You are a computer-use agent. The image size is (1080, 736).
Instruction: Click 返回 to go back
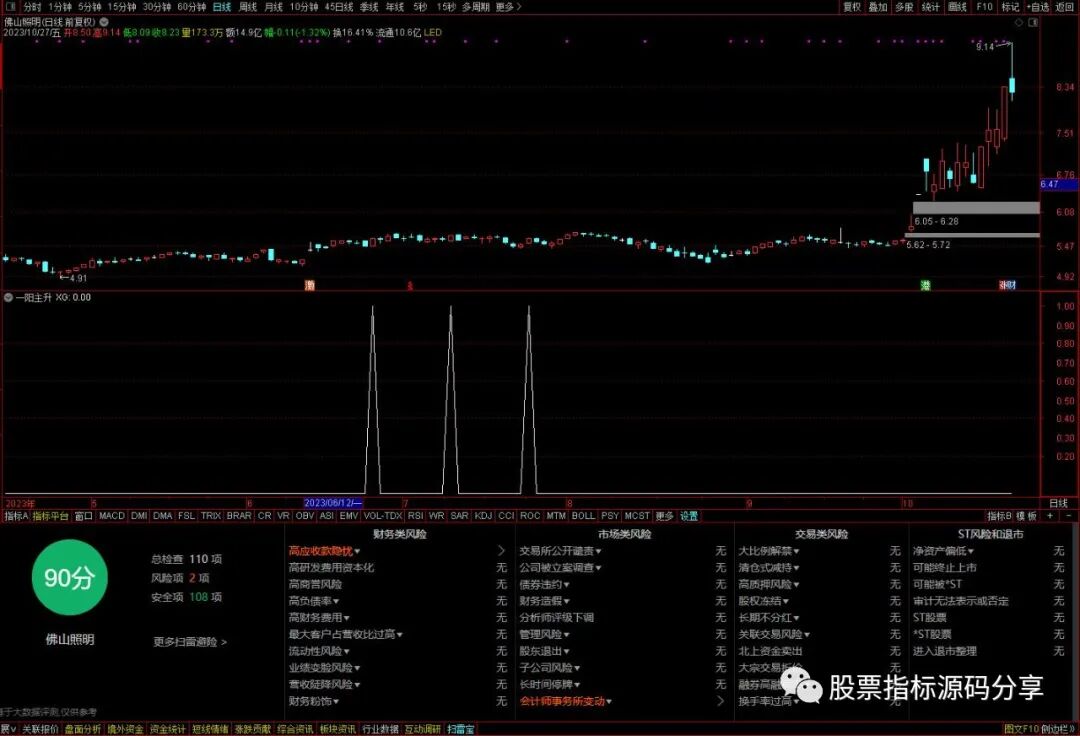pyautogui.click(x=1064, y=7)
